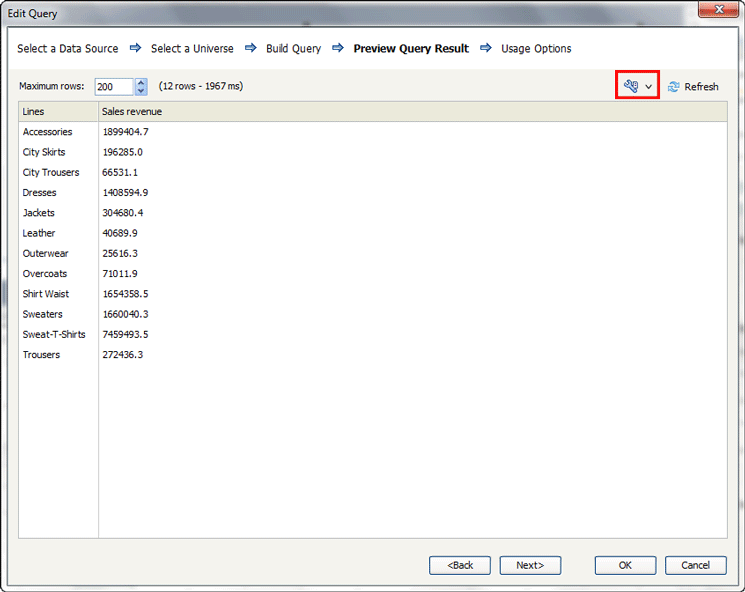This screenshot has width=745, height=592.
Task: Open the dropdown arrow beside the wrench icon
Action: (x=649, y=86)
